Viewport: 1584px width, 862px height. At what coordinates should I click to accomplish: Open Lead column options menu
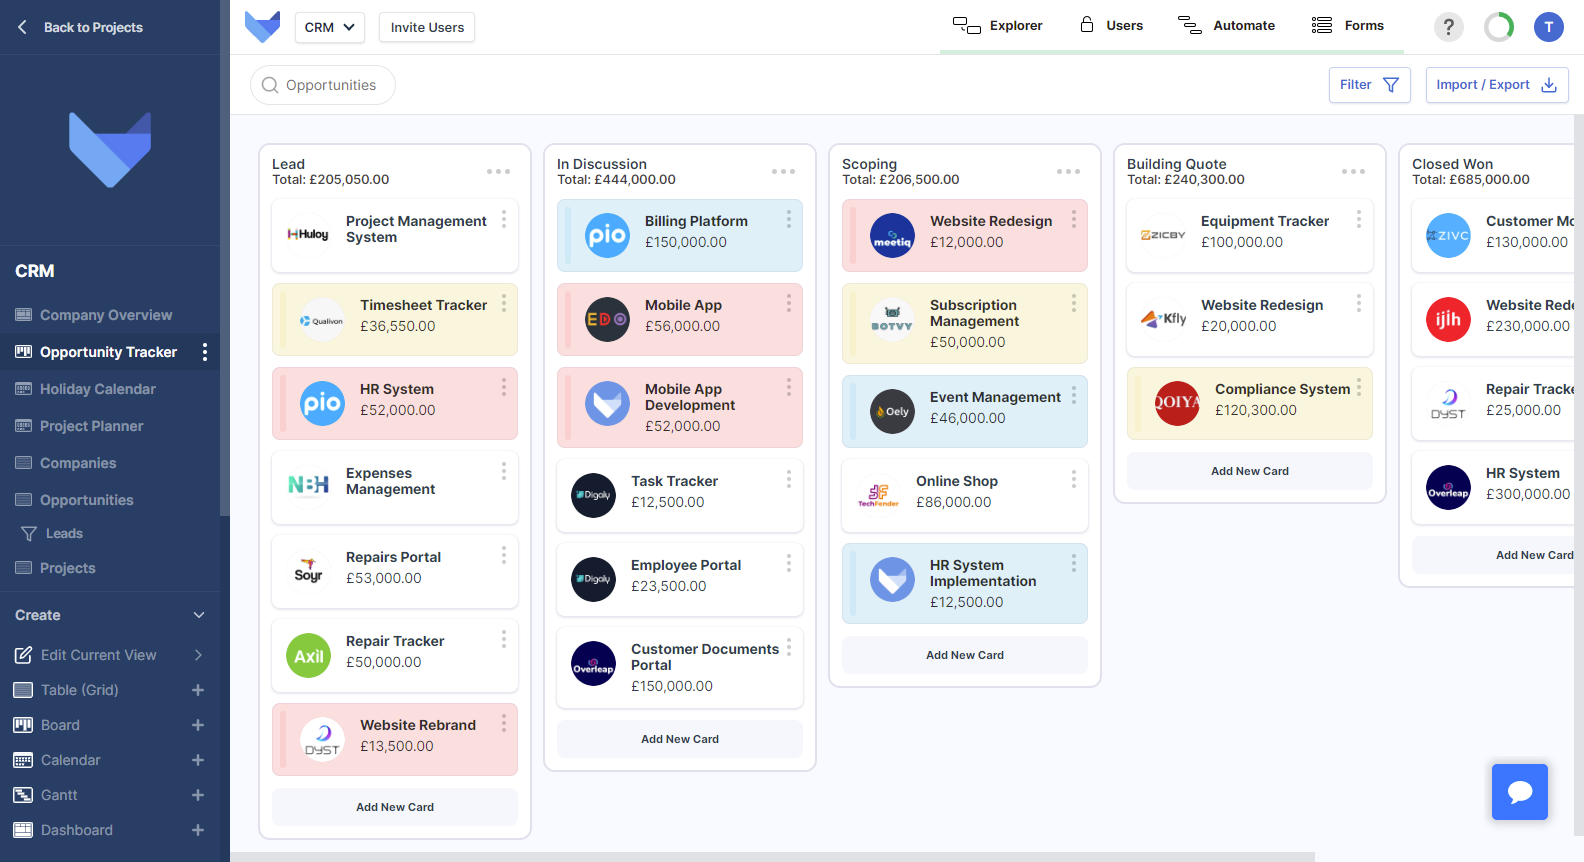[x=498, y=172]
